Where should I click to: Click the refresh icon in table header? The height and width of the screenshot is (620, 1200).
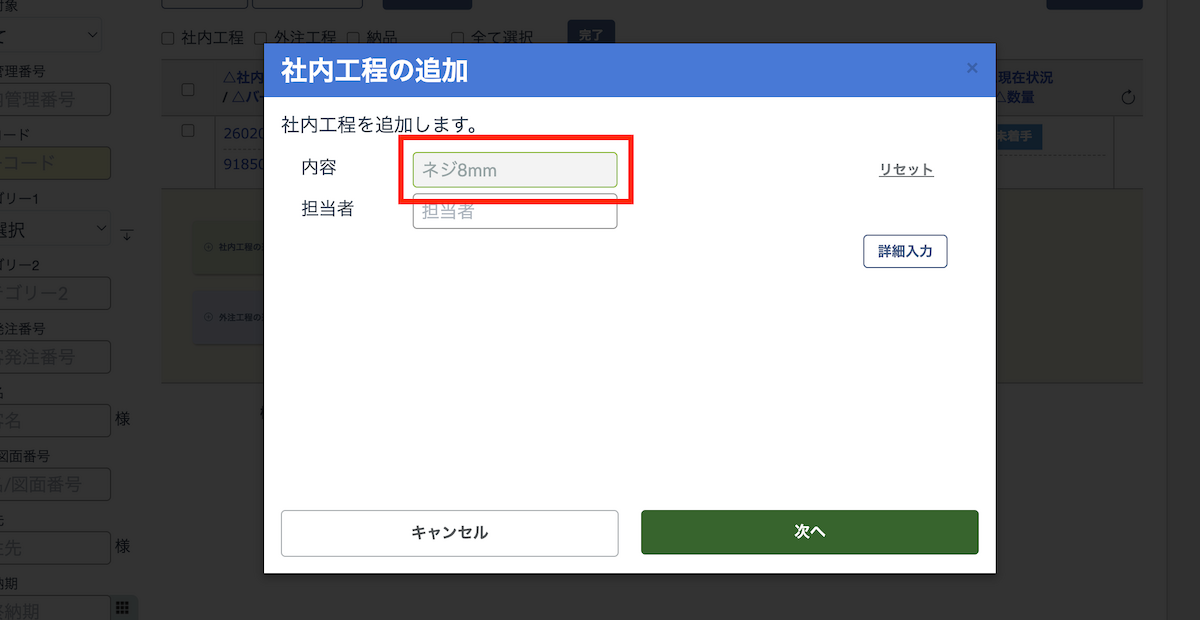coord(1128,97)
